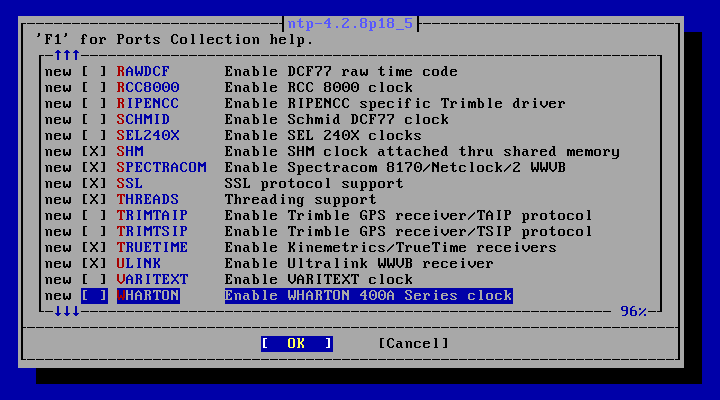Click the 96% scroll position indicator
720x400 pixels.
coord(633,311)
